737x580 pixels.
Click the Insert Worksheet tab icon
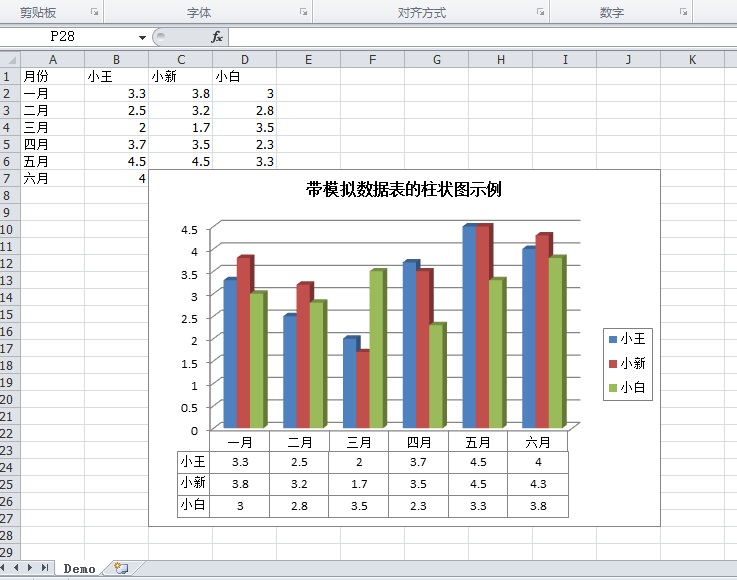click(x=121, y=568)
